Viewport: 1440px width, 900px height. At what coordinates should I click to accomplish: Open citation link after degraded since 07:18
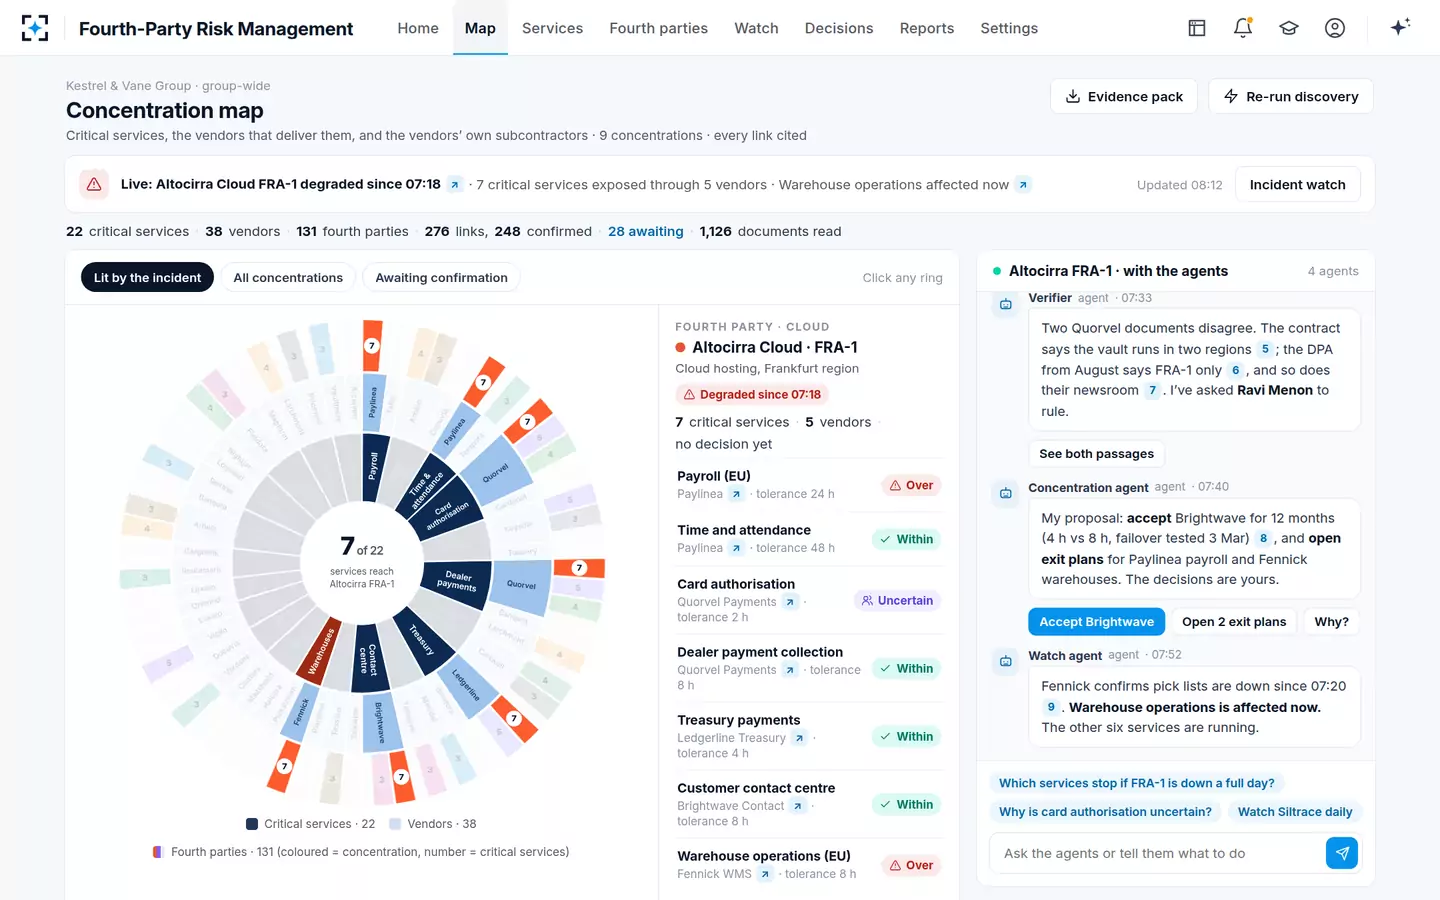click(x=455, y=185)
